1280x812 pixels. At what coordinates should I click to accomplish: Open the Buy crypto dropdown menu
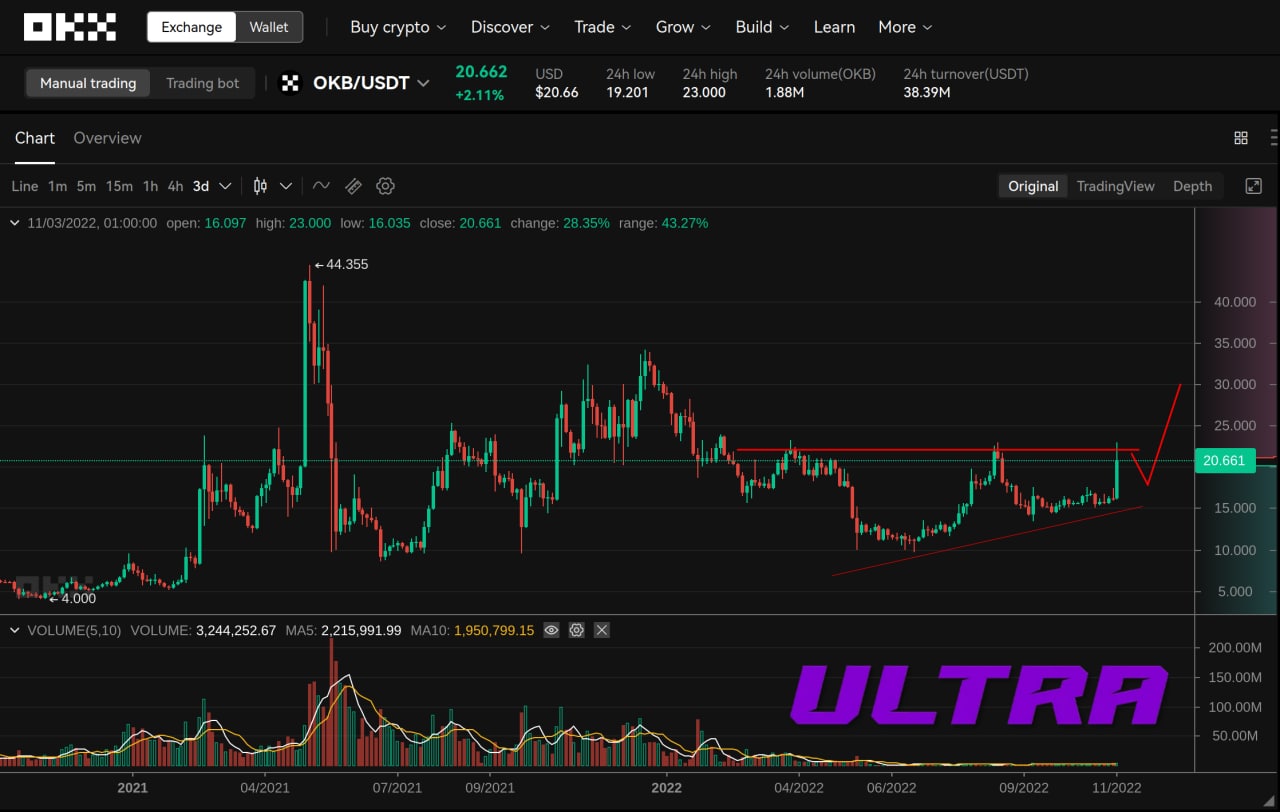click(x=398, y=27)
